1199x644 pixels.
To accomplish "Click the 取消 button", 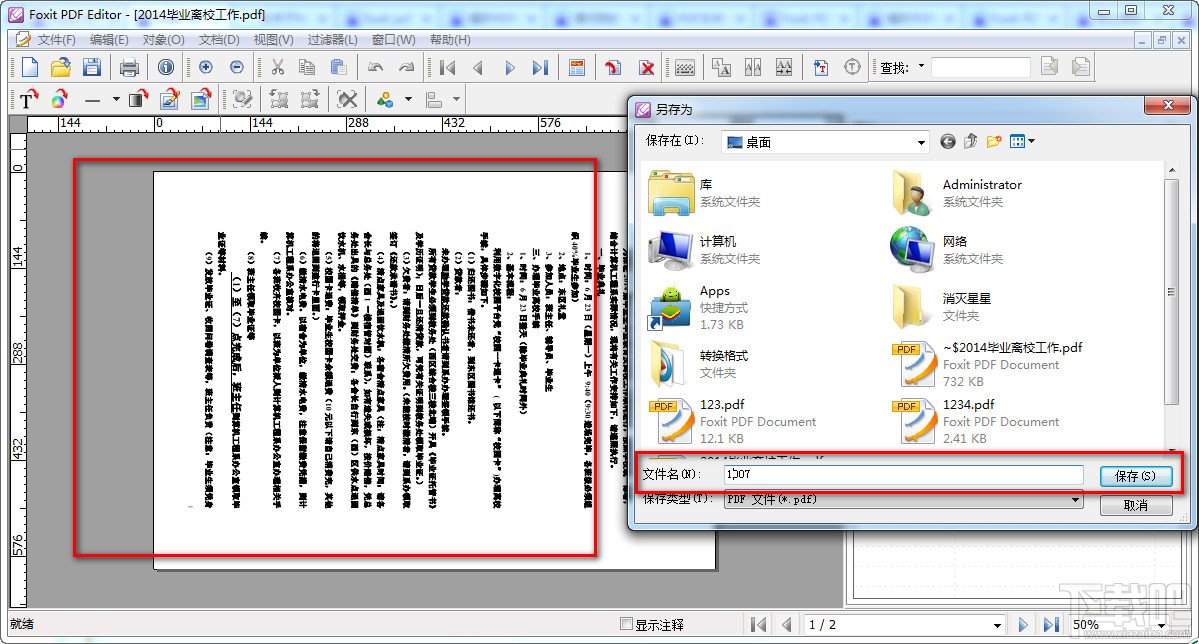I will click(1136, 505).
